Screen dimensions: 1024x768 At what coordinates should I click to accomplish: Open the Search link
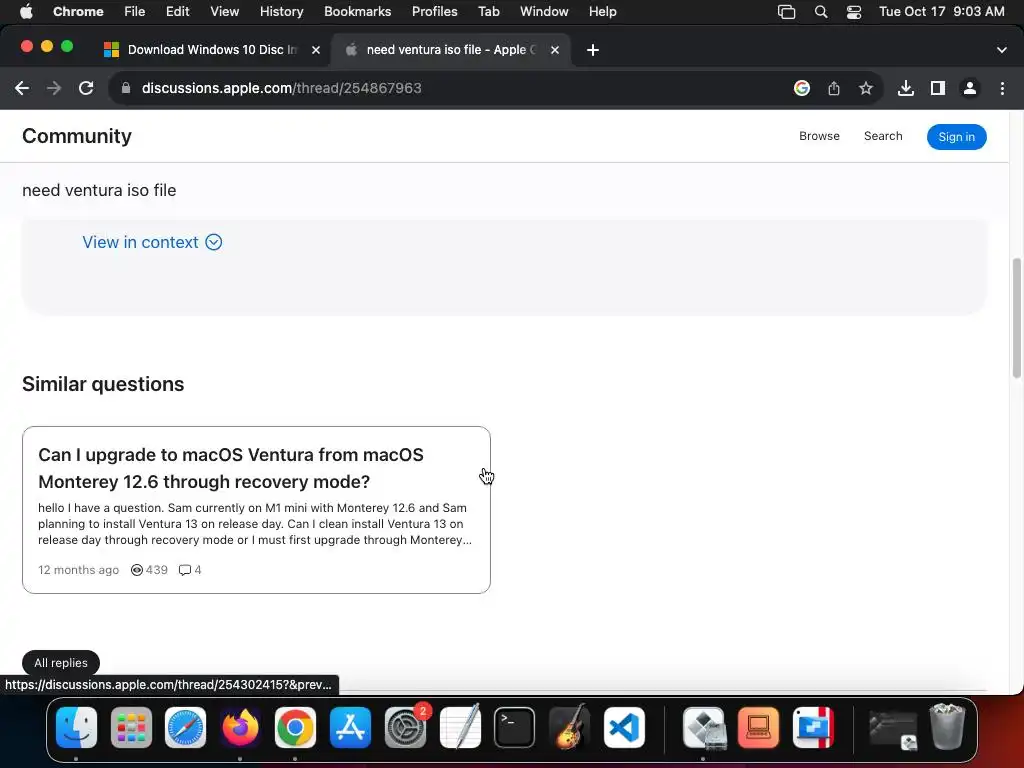[x=883, y=136]
